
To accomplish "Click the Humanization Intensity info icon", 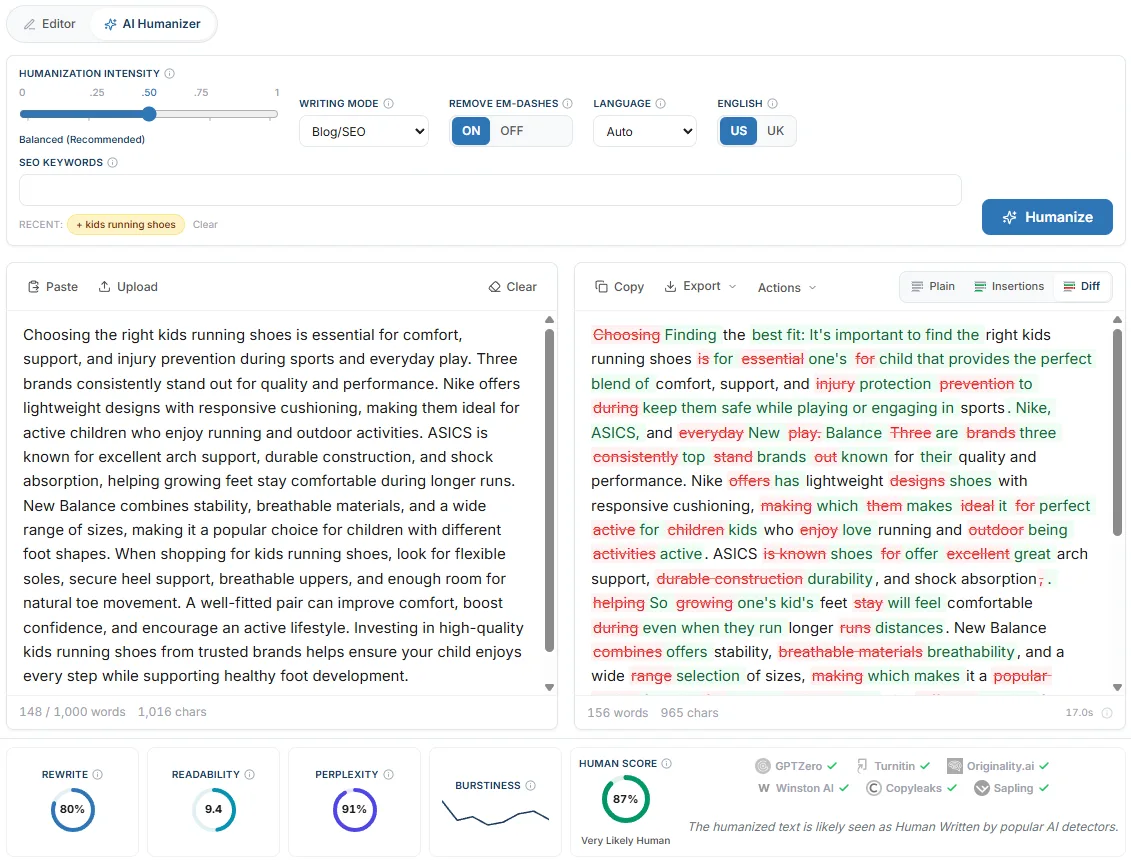I will (x=170, y=74).
